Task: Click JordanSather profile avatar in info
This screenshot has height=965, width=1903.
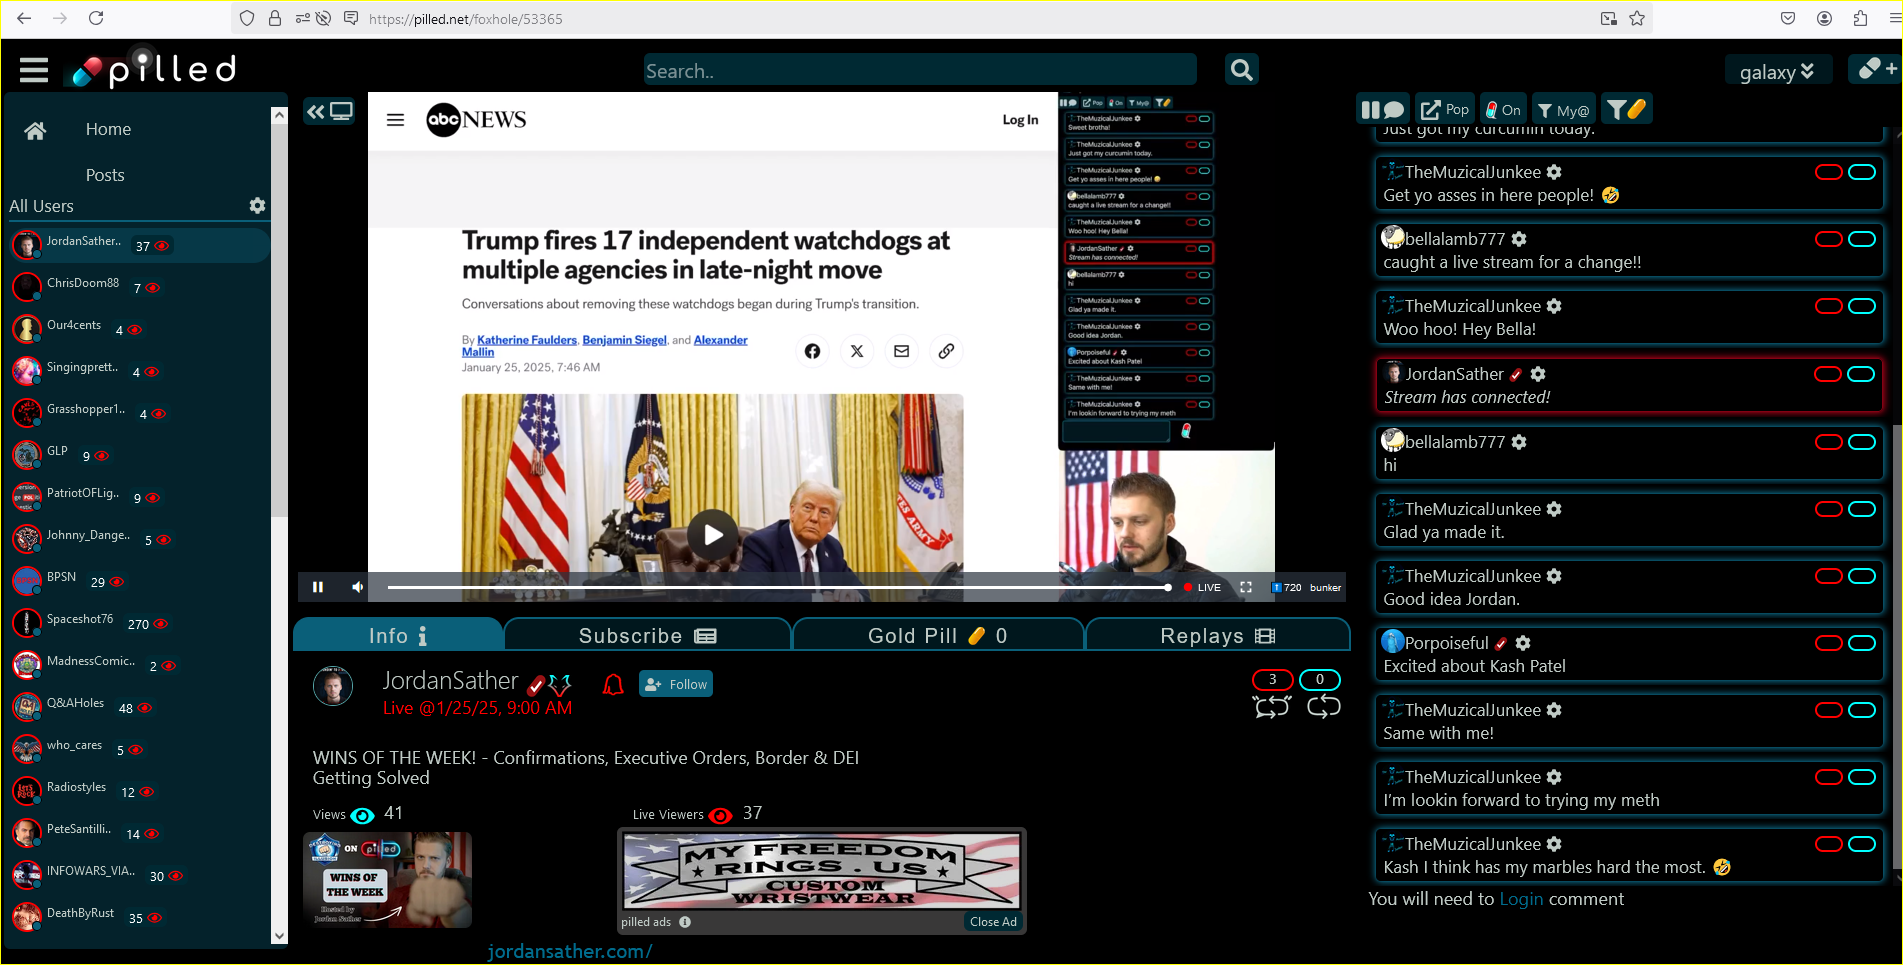Action: [x=333, y=686]
